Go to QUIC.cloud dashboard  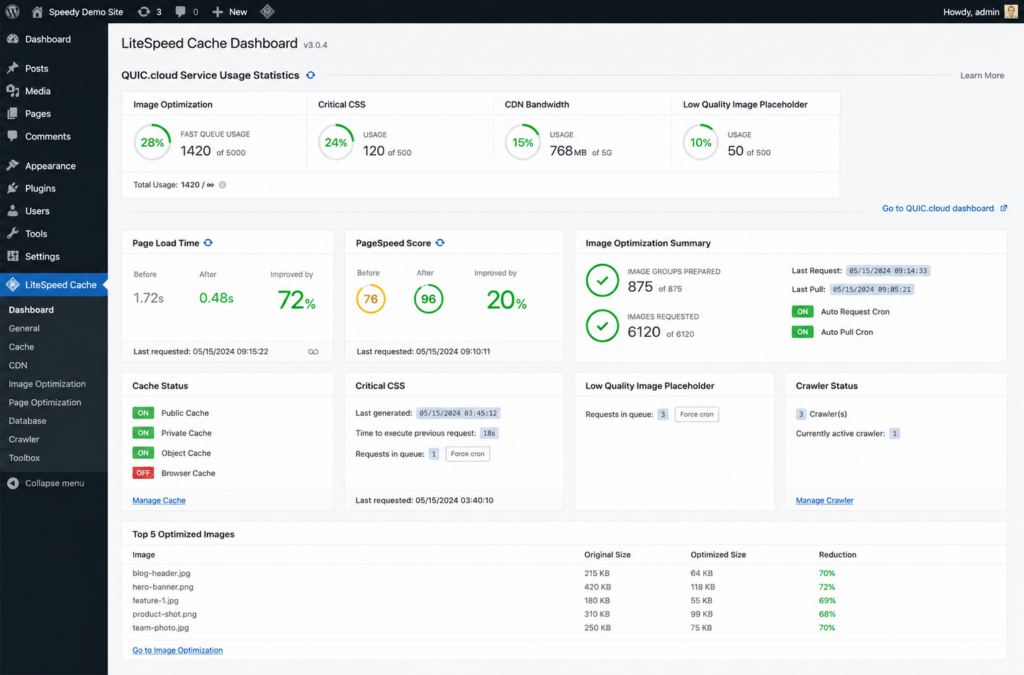click(x=944, y=208)
